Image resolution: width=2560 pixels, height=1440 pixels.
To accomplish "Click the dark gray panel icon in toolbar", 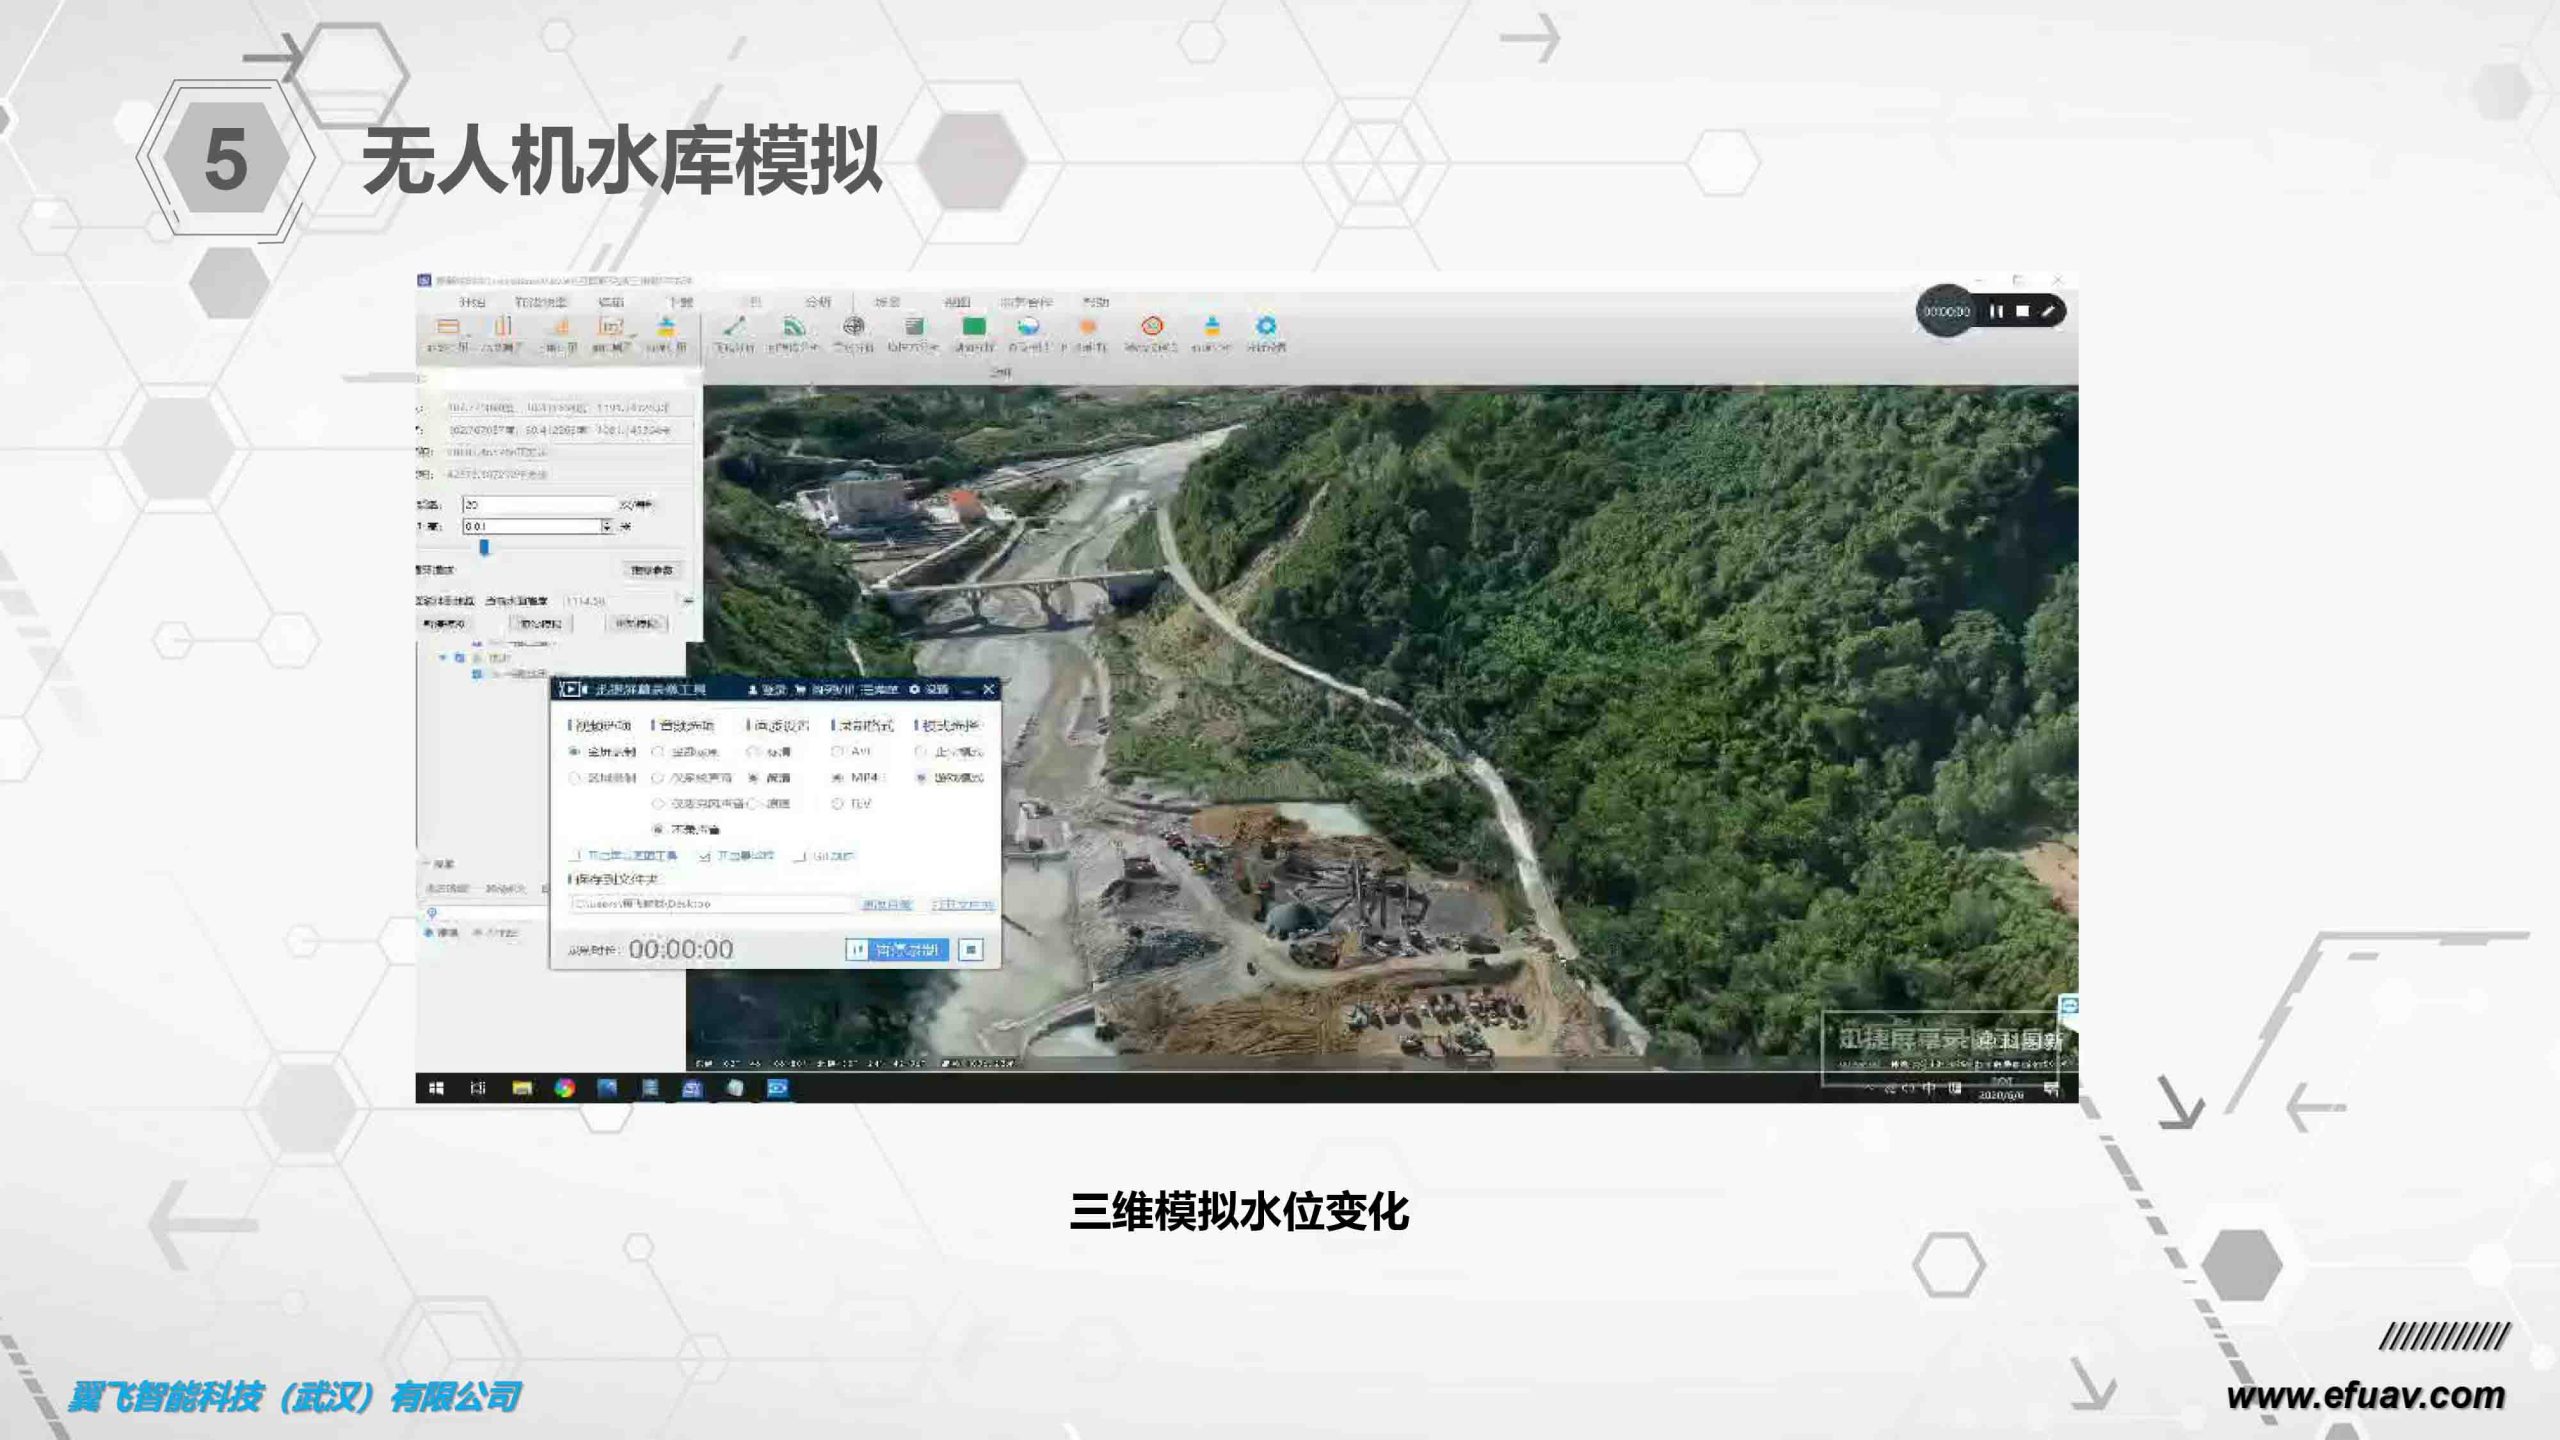I will coord(914,326).
